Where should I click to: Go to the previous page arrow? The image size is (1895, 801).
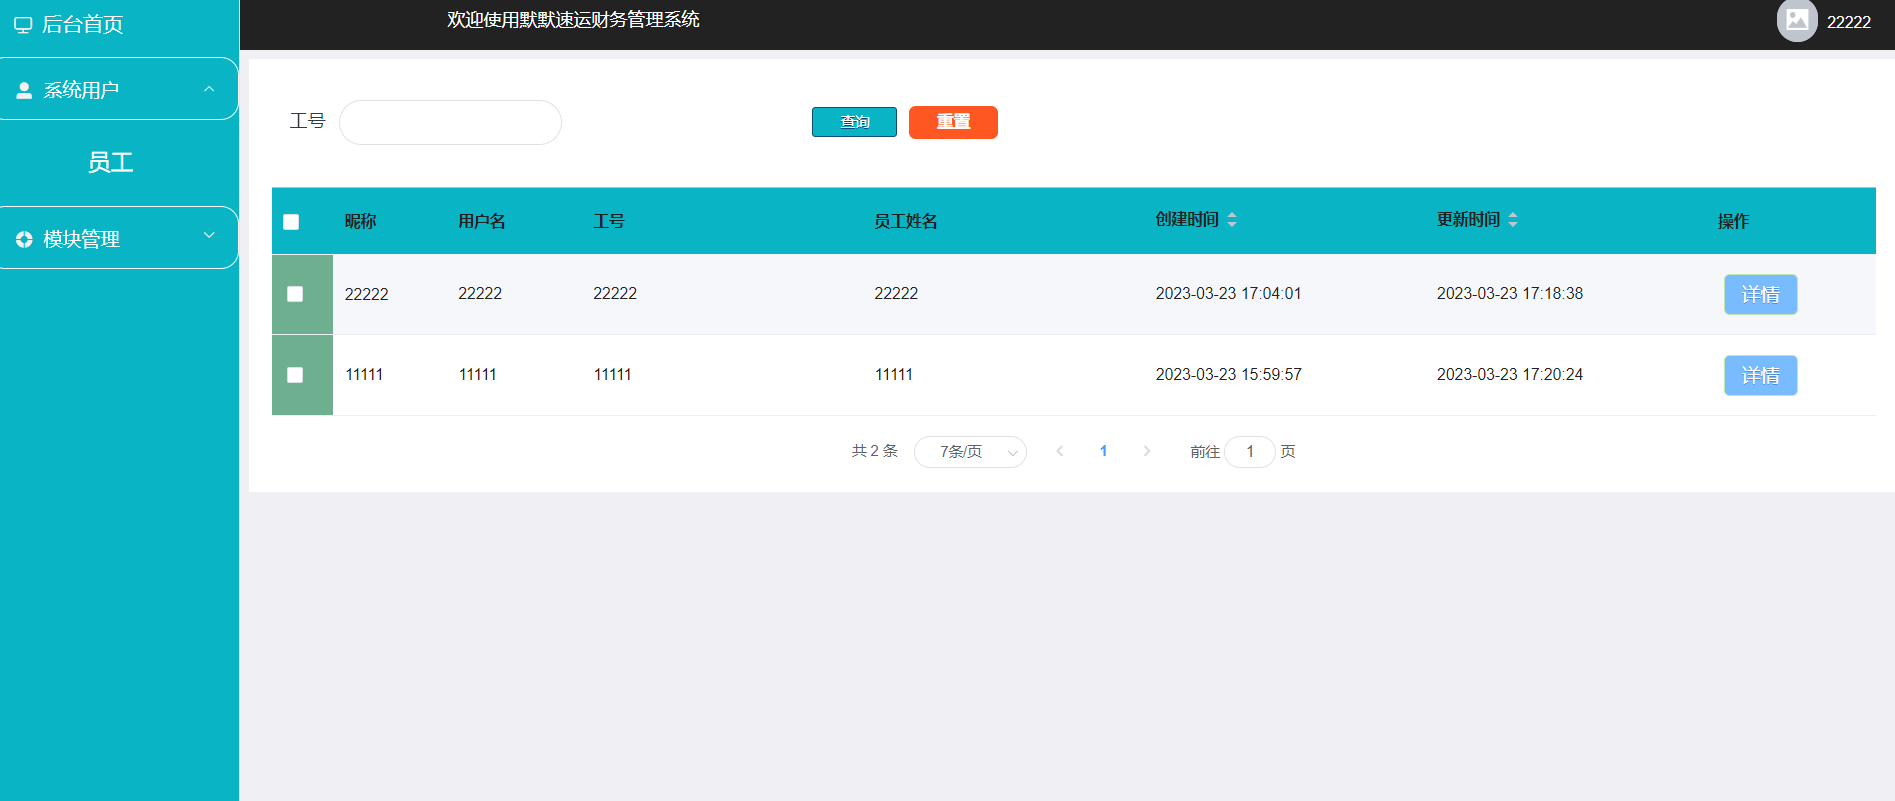(x=1060, y=451)
